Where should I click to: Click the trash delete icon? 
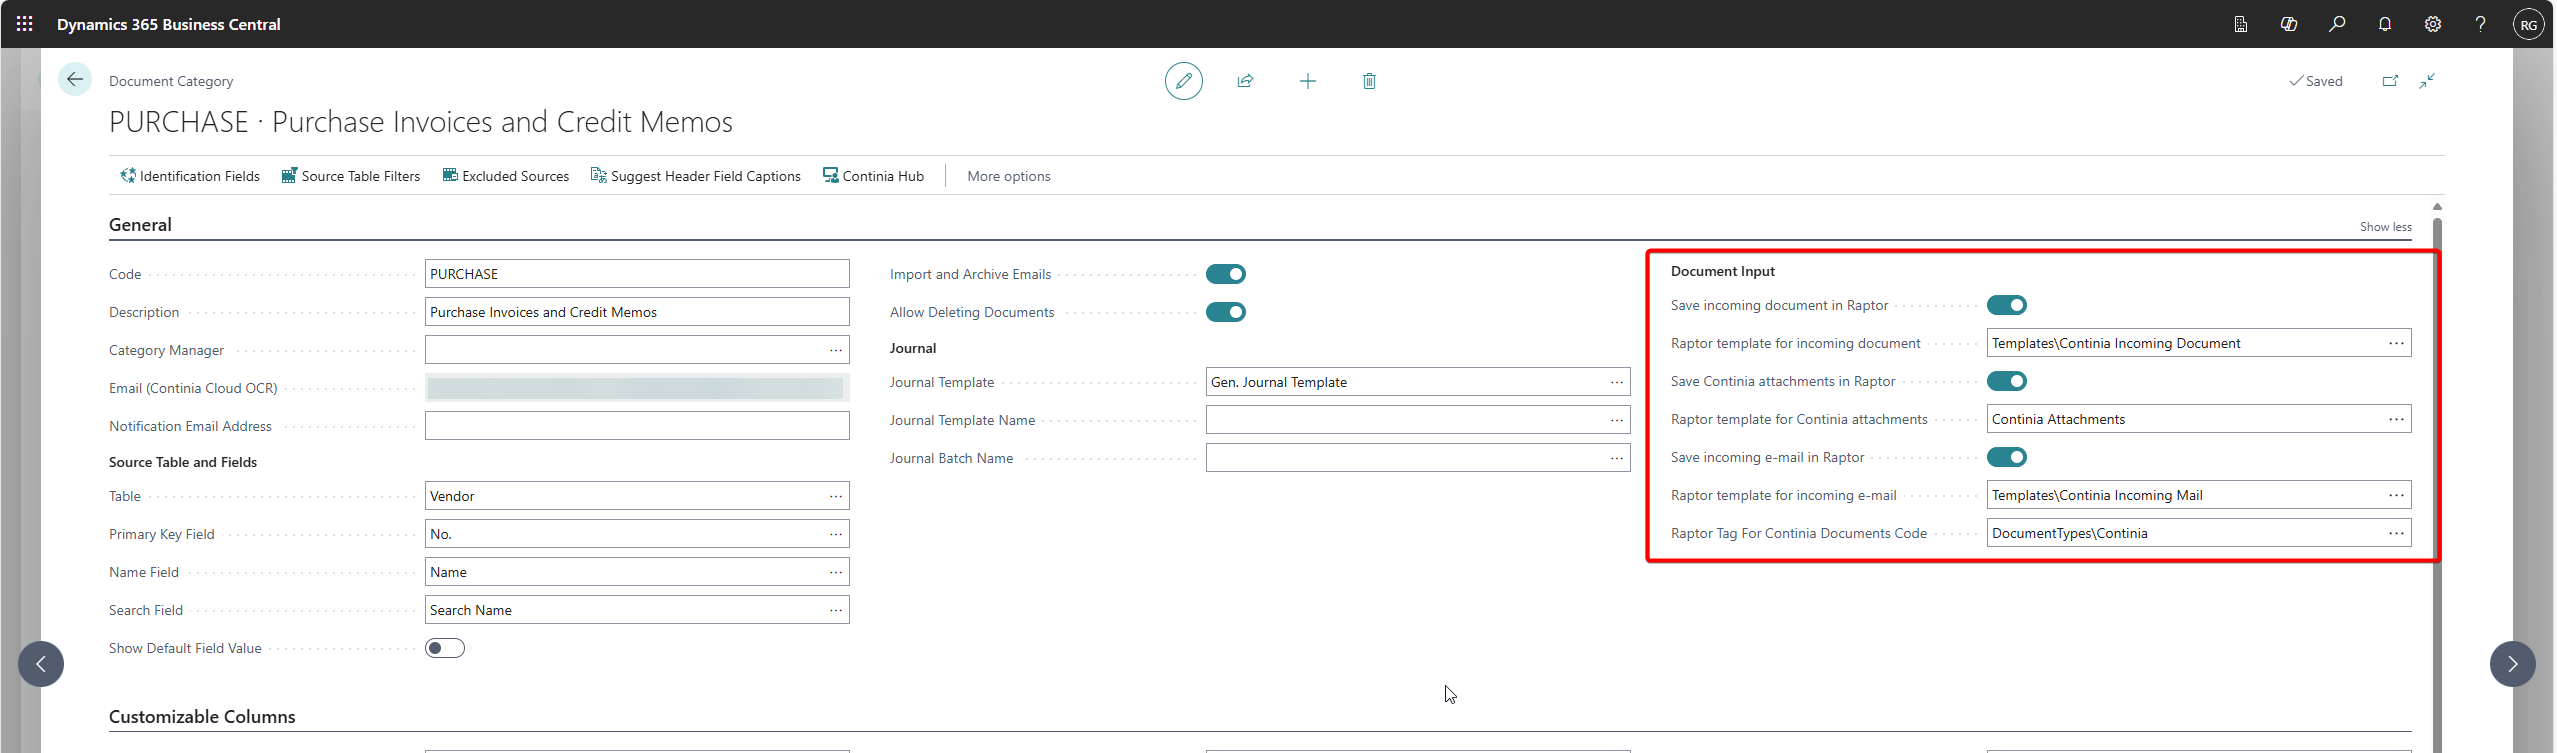pyautogui.click(x=1369, y=81)
